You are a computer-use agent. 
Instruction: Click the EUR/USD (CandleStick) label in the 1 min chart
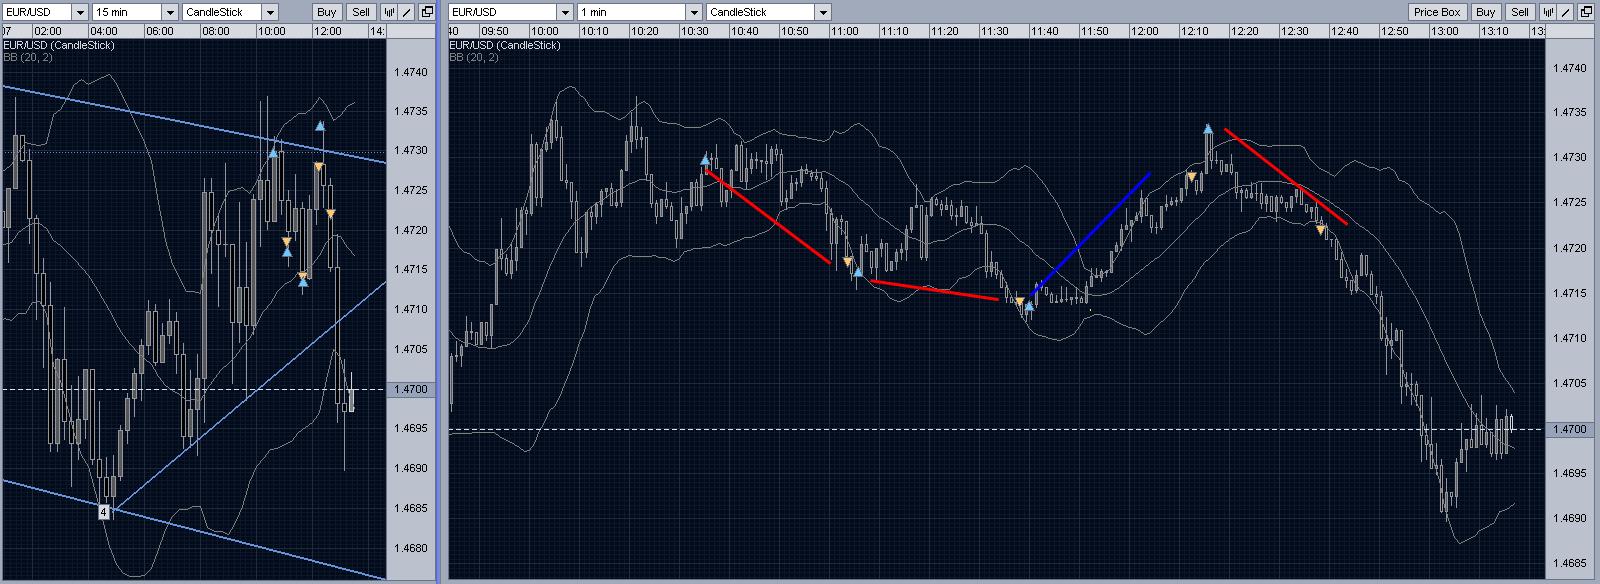click(505, 45)
